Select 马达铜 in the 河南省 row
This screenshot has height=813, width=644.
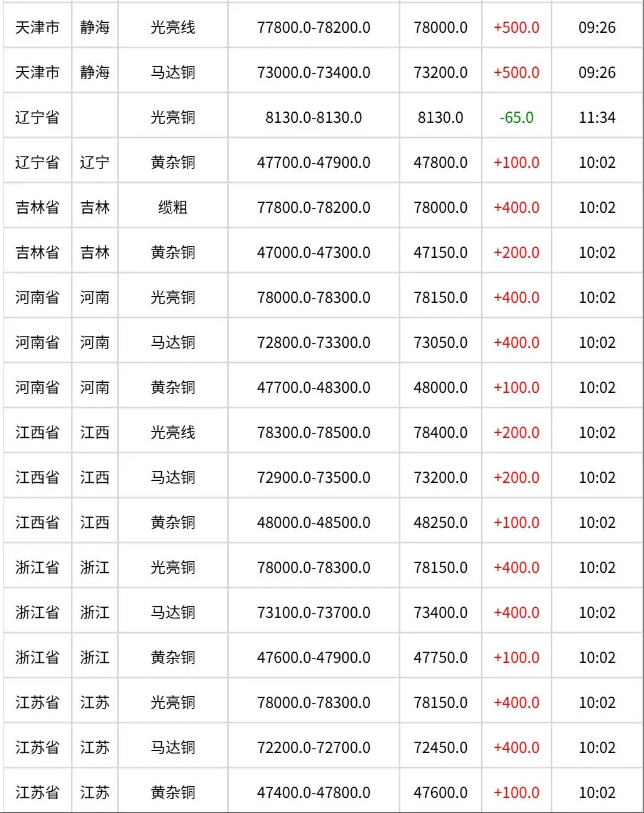tap(173, 343)
